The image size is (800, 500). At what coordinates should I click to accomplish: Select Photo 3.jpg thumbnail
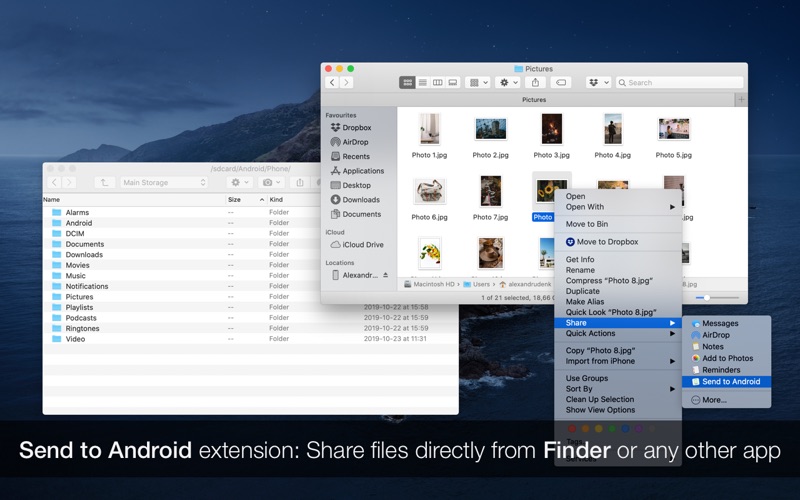click(x=552, y=130)
